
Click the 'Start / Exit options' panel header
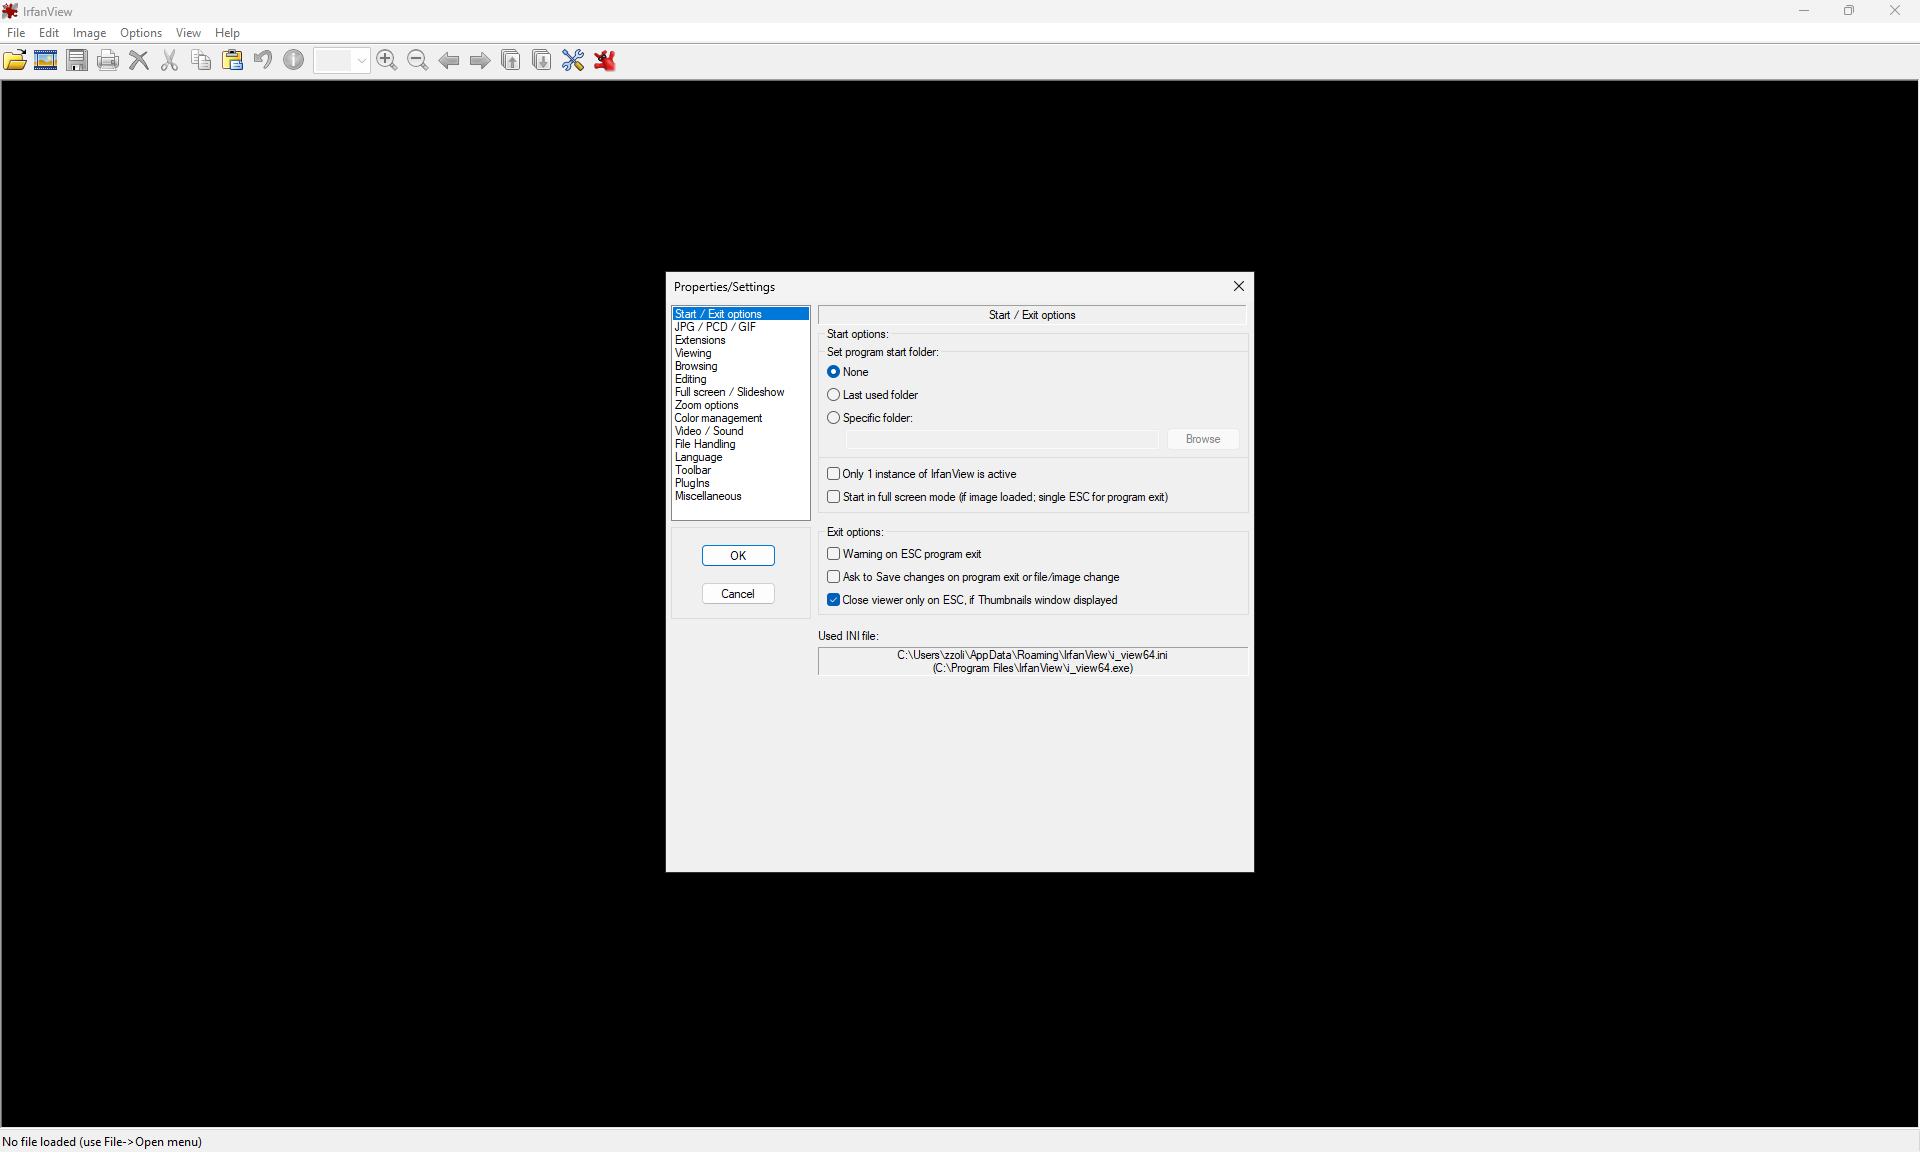[x=1032, y=315]
